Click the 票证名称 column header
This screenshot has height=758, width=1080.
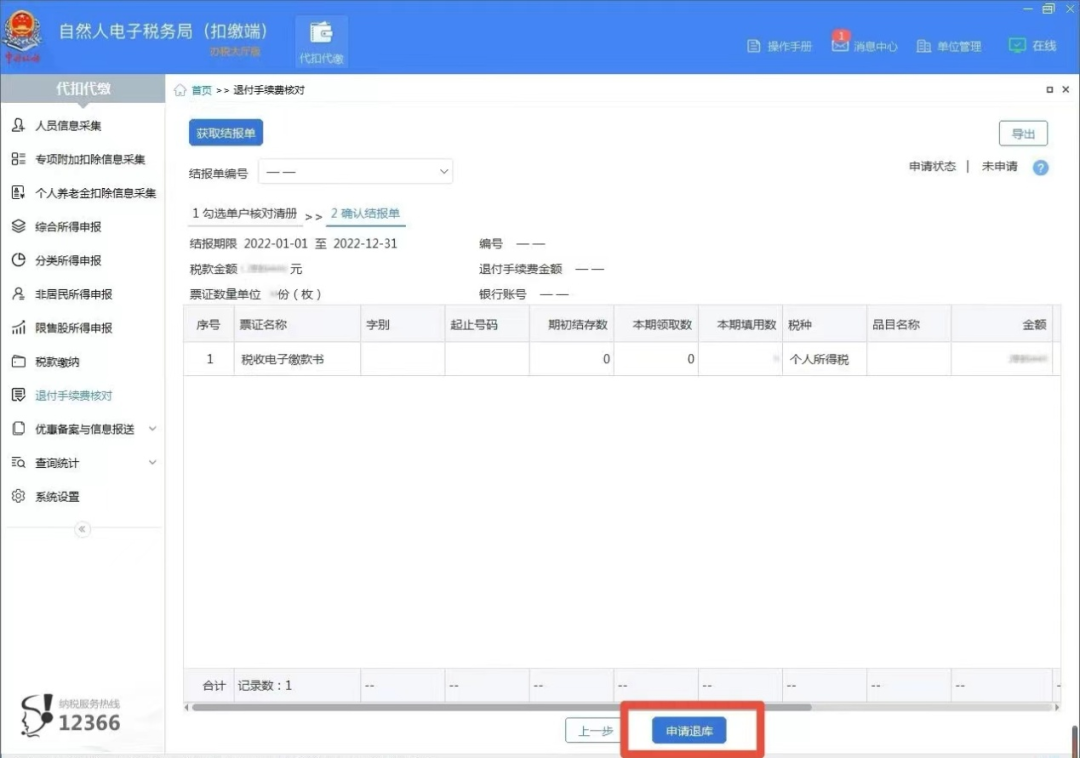(x=297, y=324)
